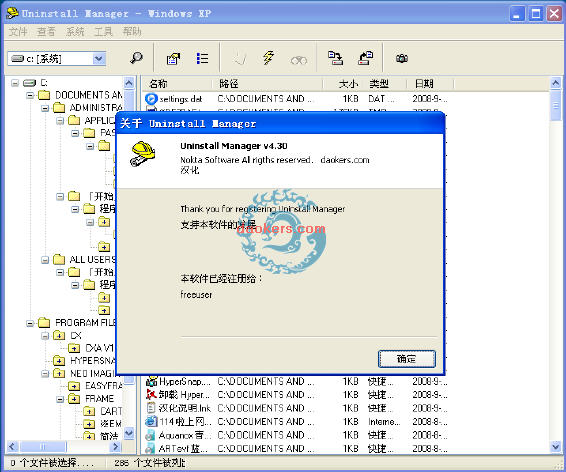
Task: Click the folder icon of EASYFRA node
Action: click(74, 386)
